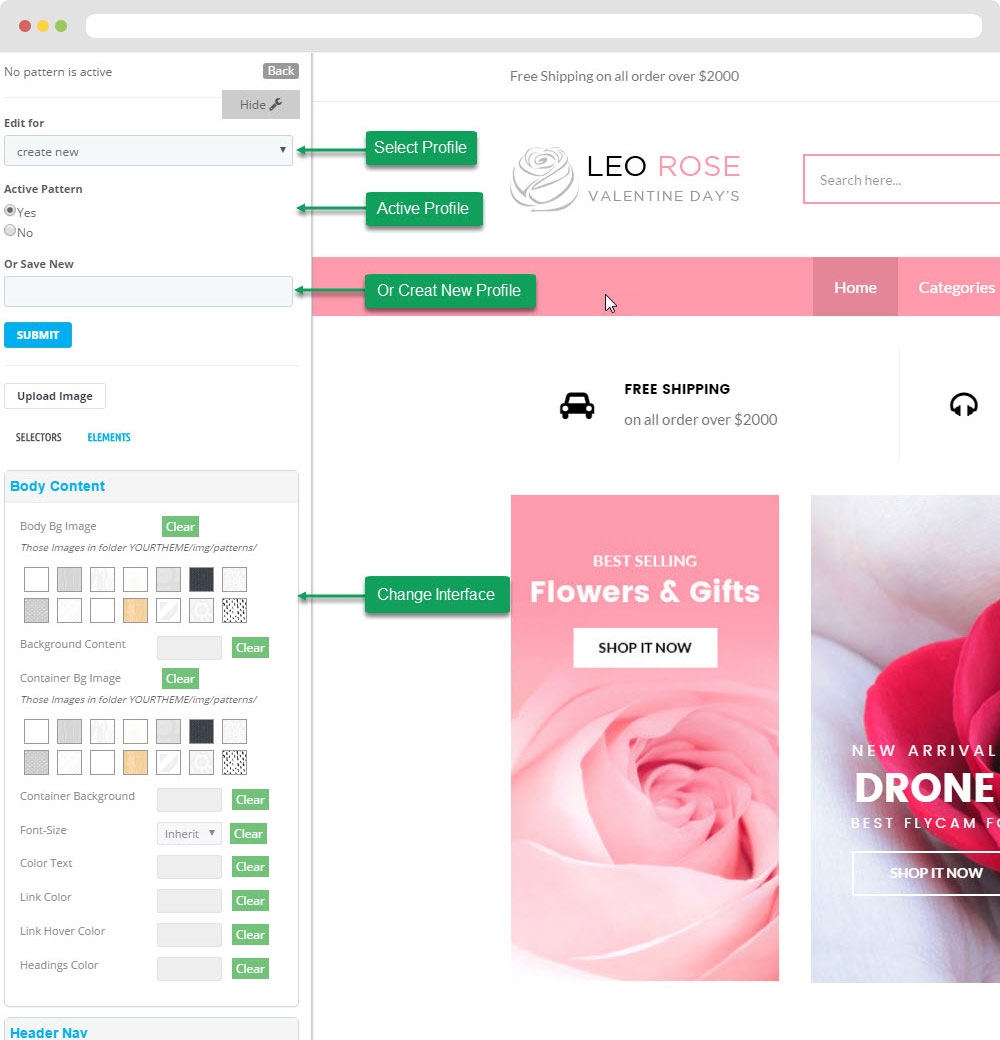
Task: Pick the dark navy pattern under Body Bg Image
Action: click(201, 579)
